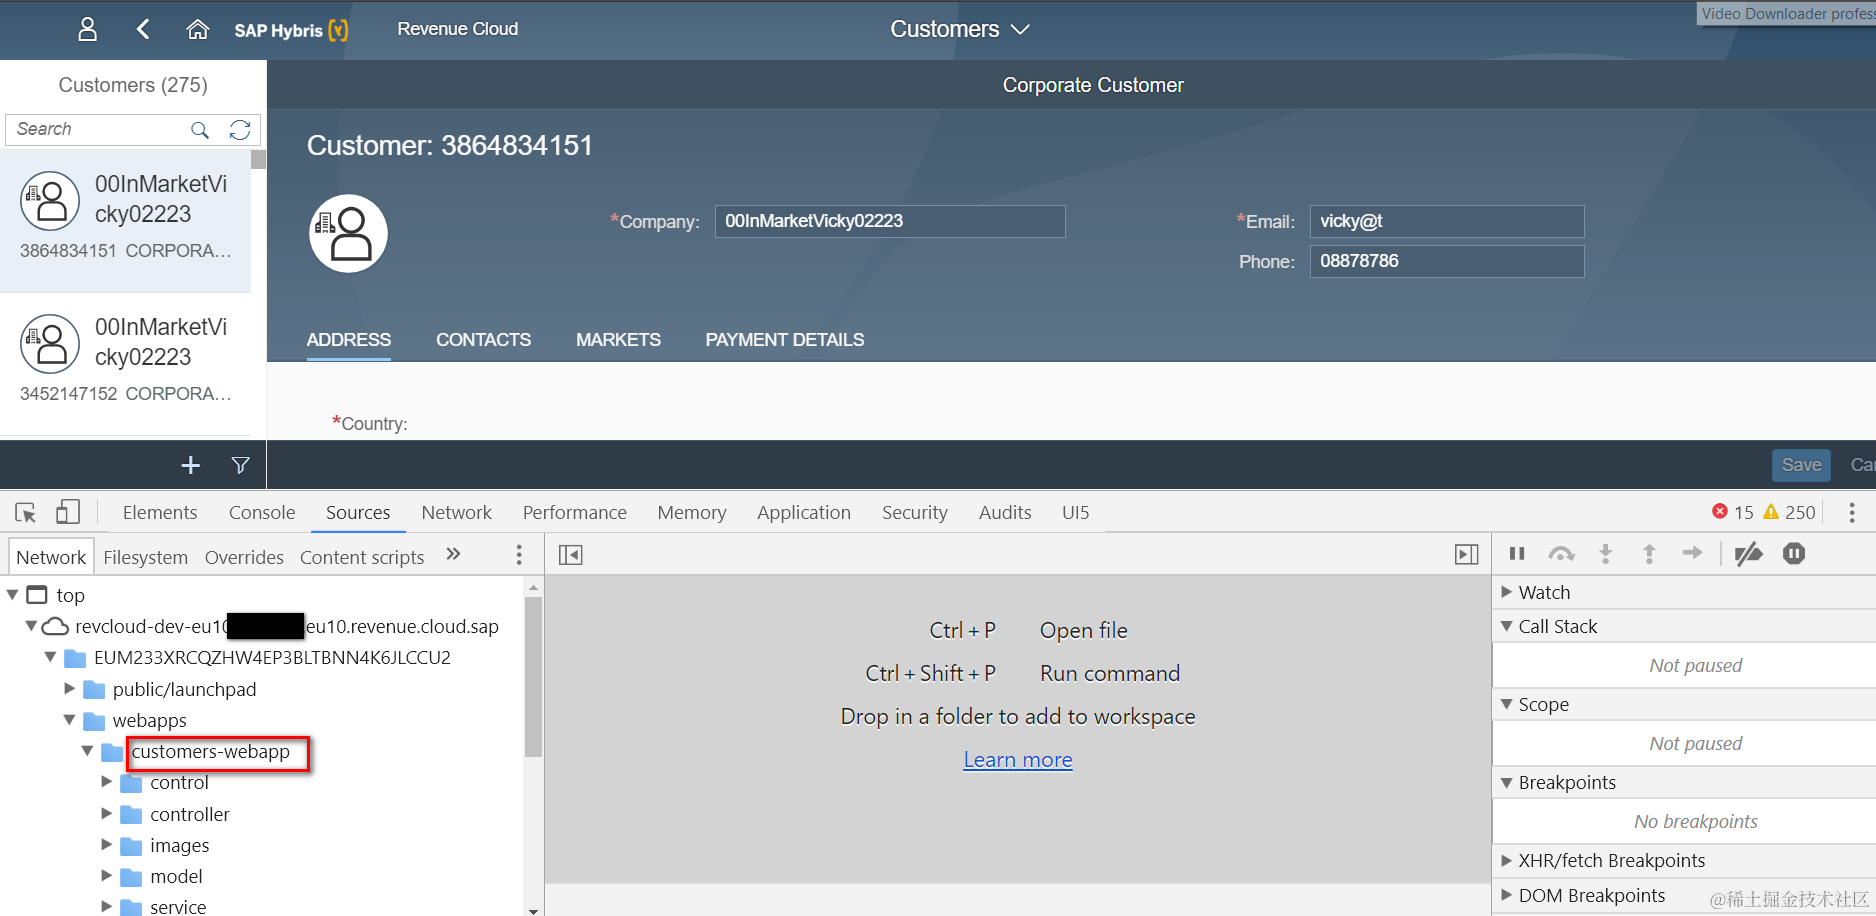Collapse the webapps folder
The image size is (1876, 916).
(x=68, y=720)
